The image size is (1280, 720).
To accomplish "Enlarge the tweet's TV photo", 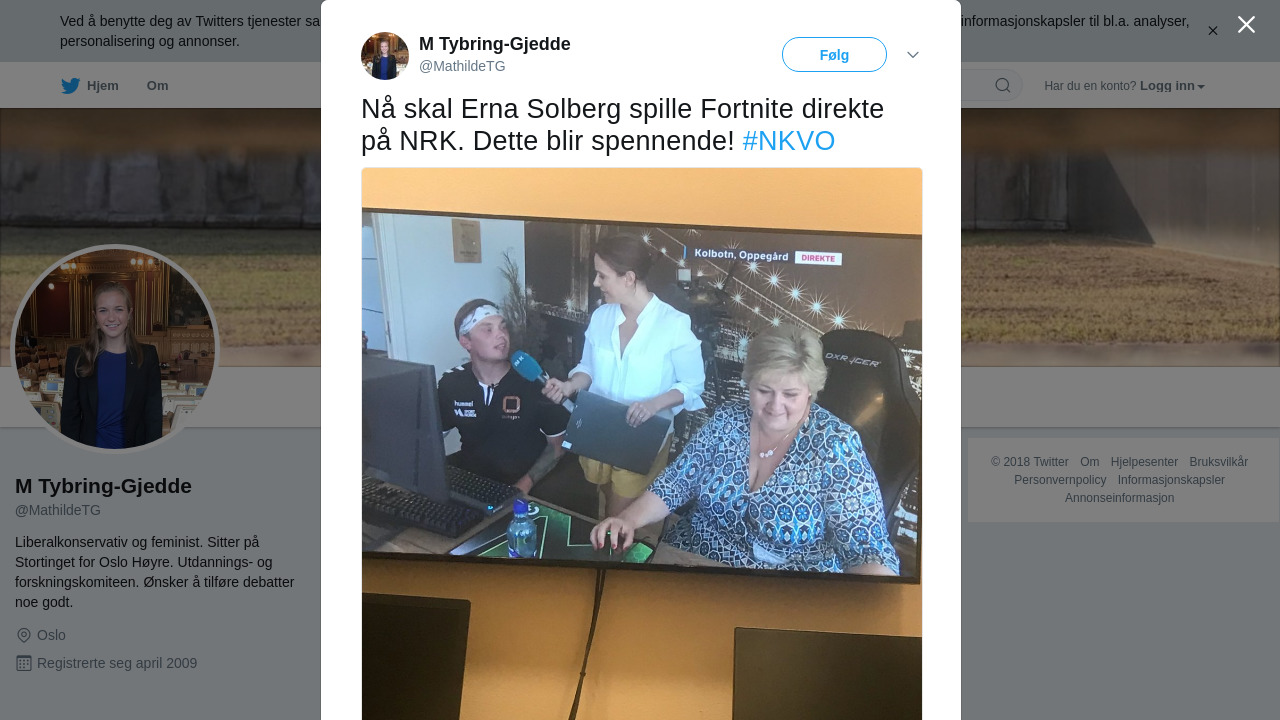I will 642,444.
